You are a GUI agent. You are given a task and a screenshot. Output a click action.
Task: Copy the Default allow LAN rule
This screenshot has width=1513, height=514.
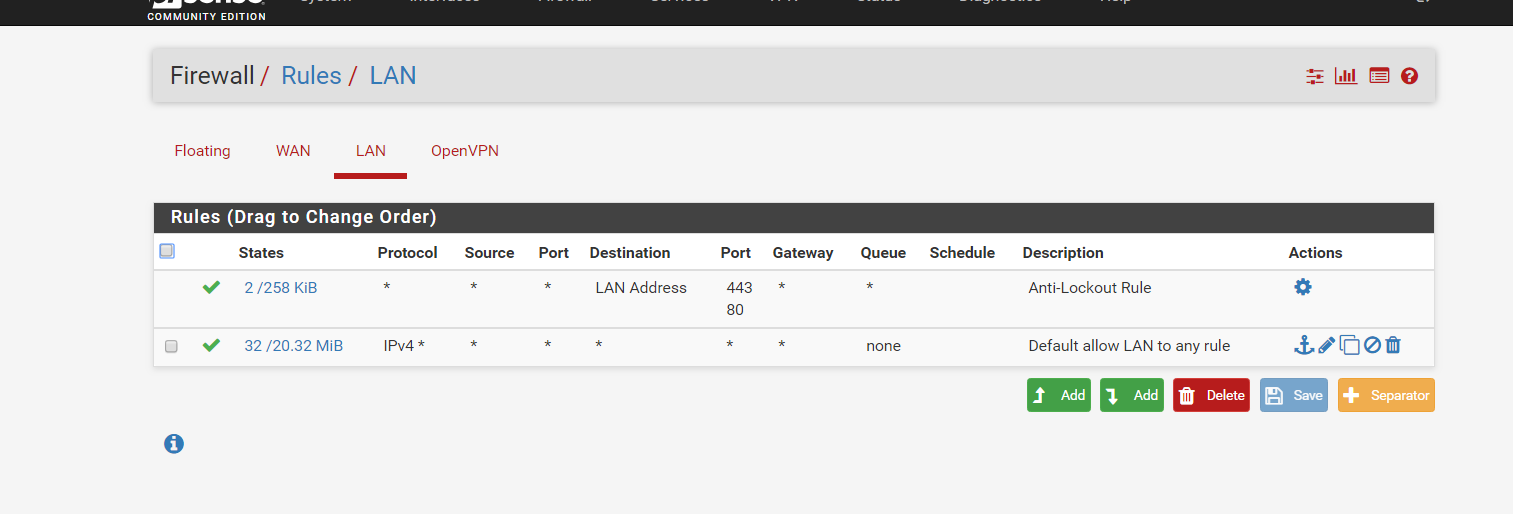click(1349, 345)
